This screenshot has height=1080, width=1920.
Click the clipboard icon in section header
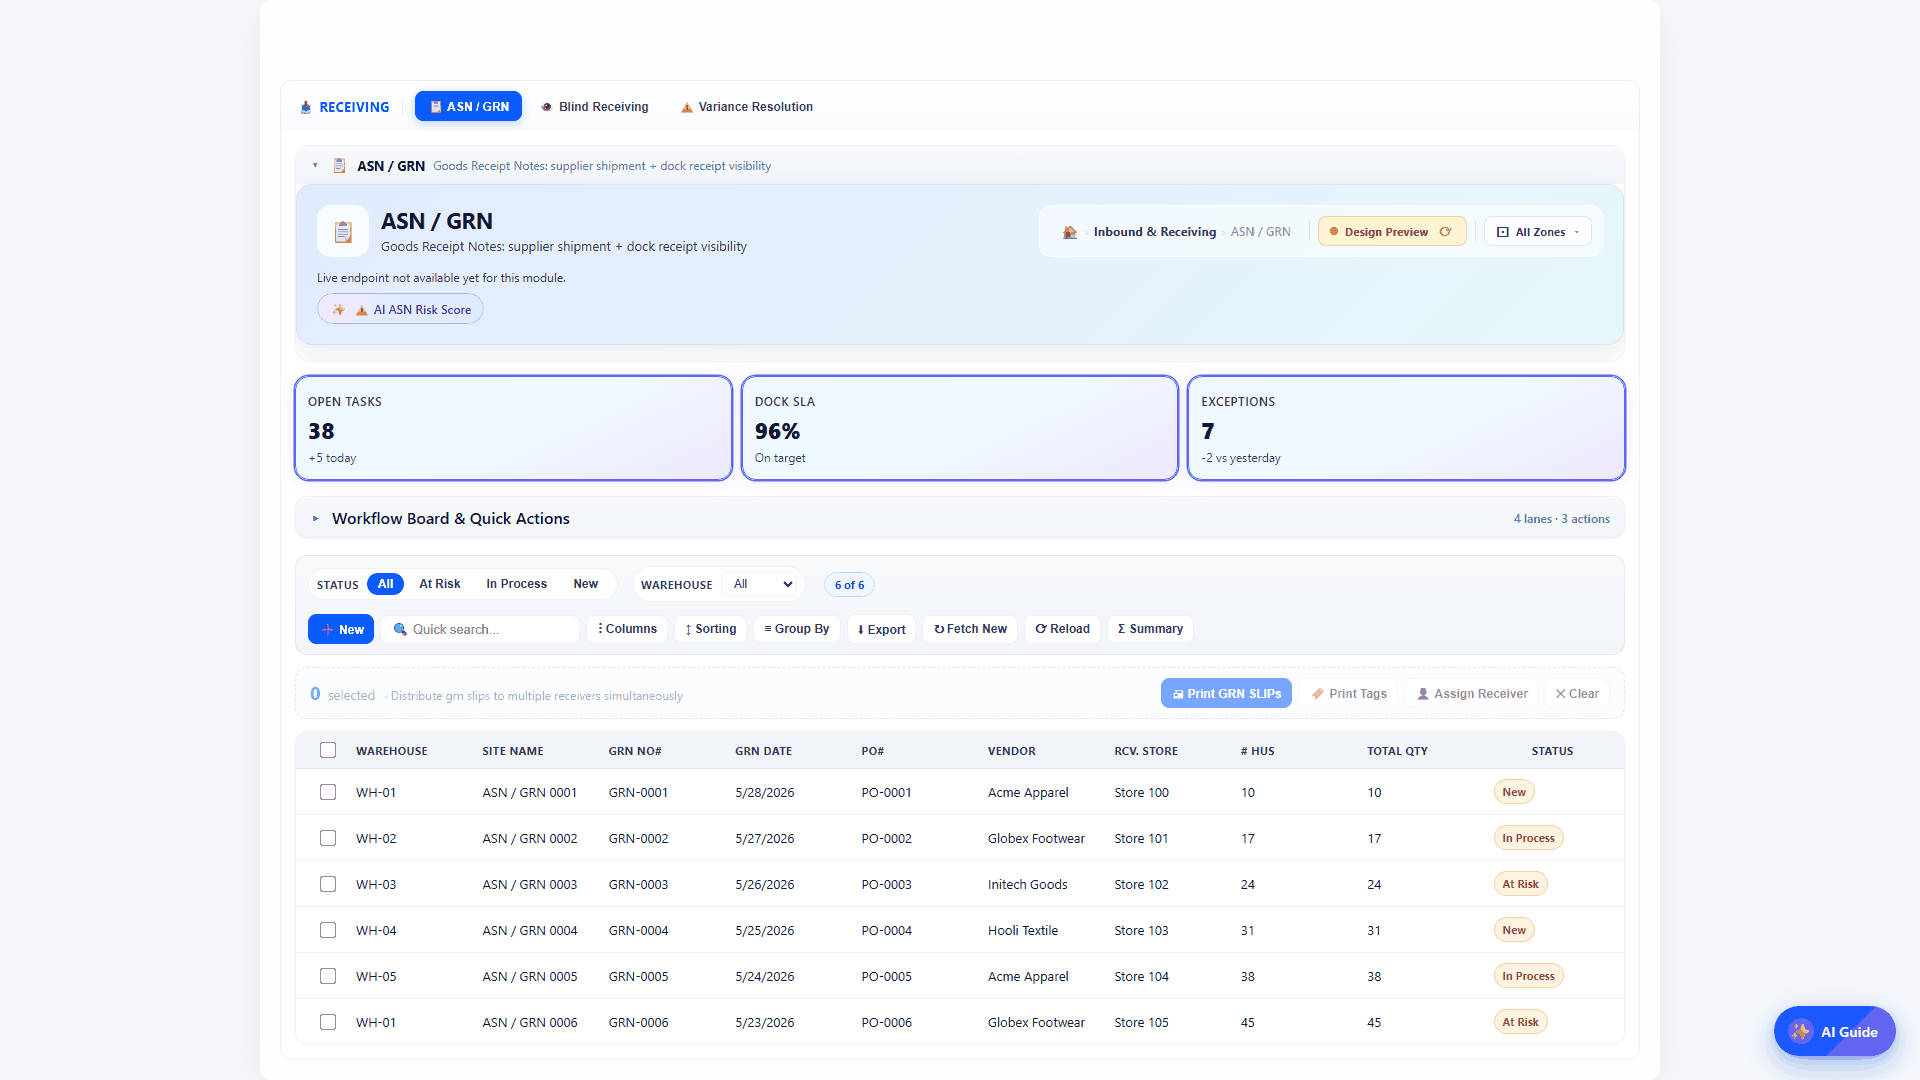click(339, 166)
